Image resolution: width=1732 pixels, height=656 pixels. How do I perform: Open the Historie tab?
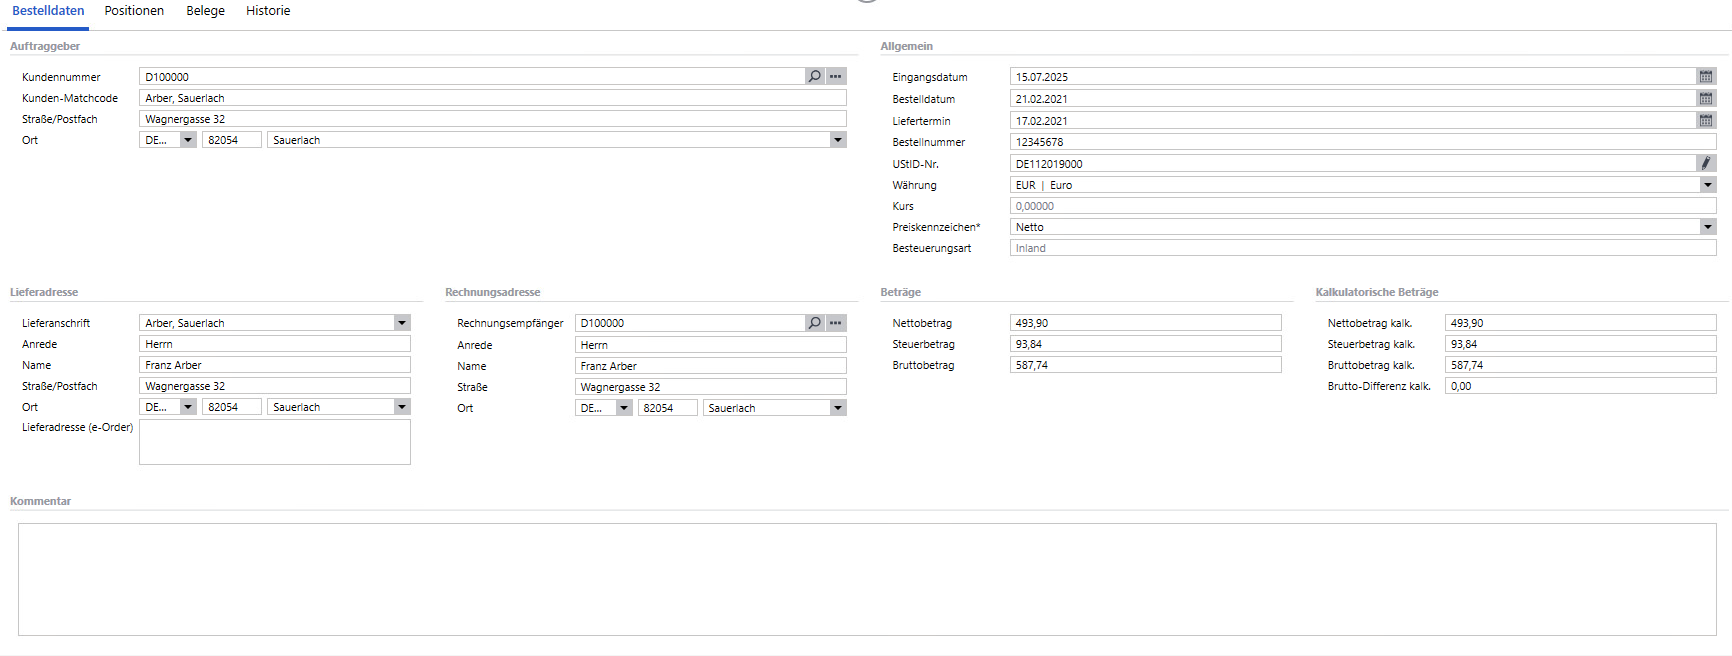(x=268, y=11)
